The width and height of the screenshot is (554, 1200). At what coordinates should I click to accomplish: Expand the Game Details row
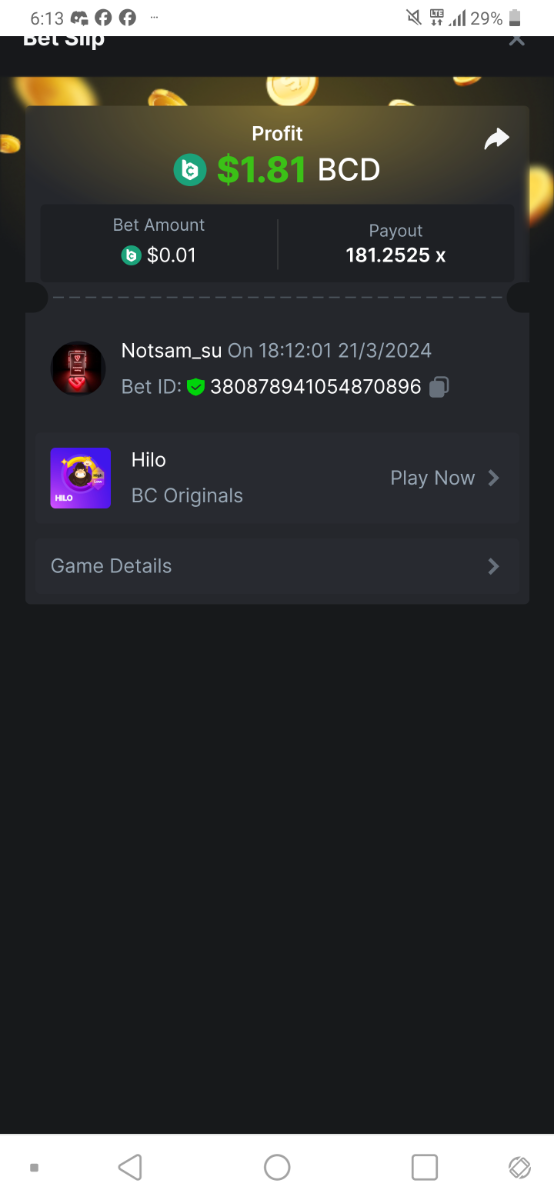pos(277,566)
